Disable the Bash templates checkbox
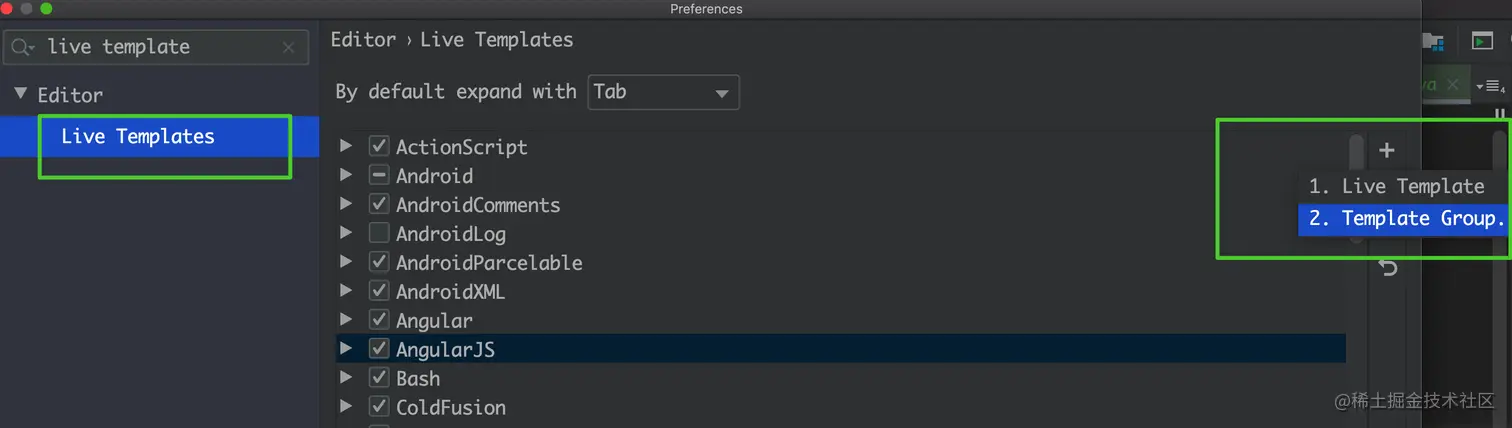The image size is (1512, 428). 379,378
